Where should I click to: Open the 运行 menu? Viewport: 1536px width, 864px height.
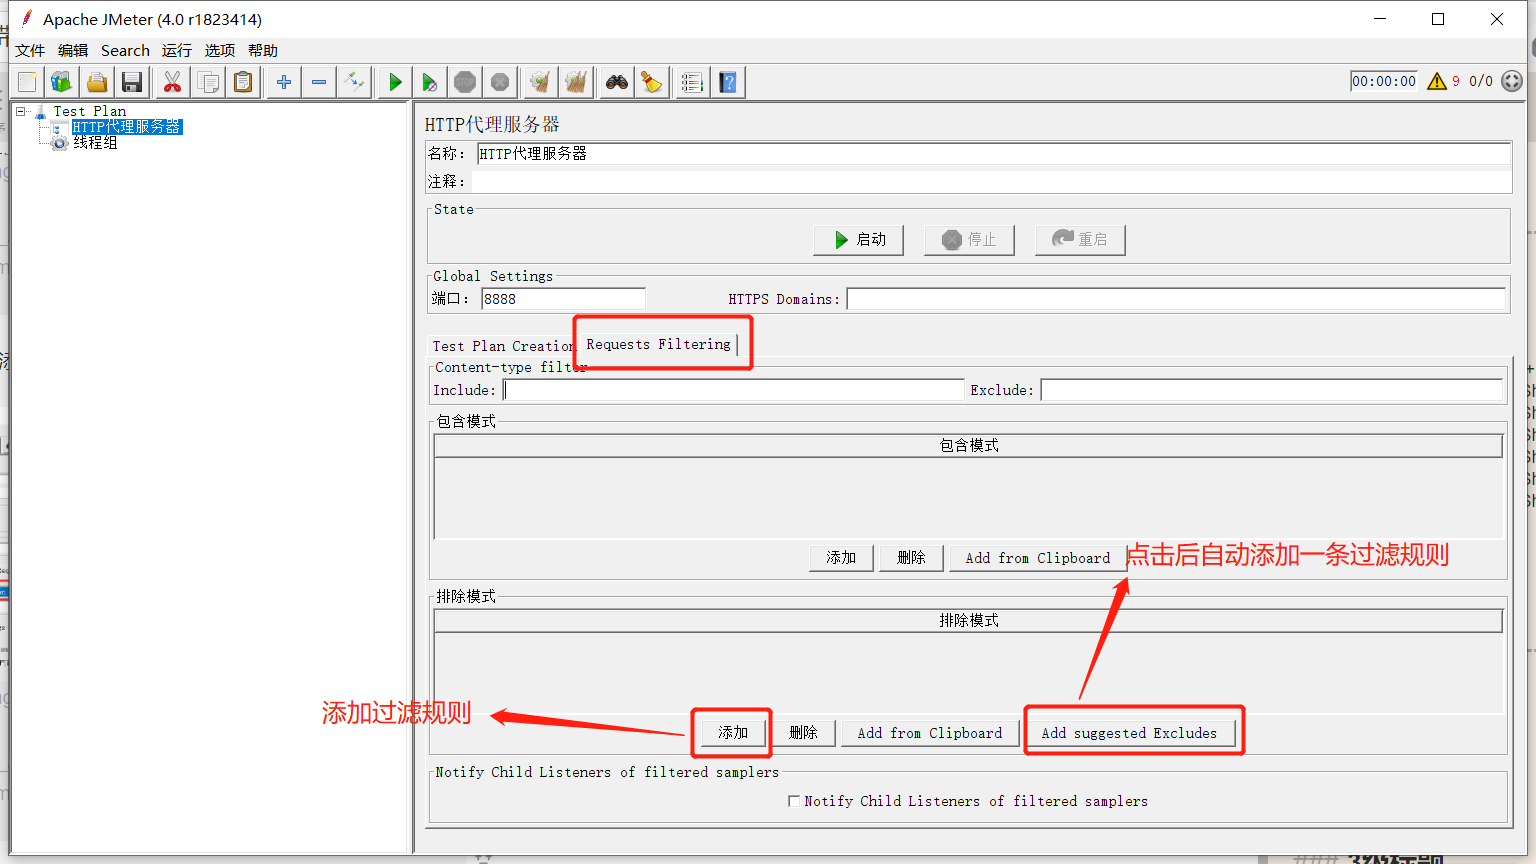177,50
